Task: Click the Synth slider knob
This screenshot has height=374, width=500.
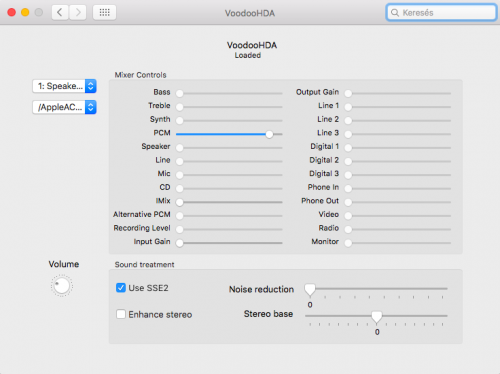Action: (x=180, y=120)
